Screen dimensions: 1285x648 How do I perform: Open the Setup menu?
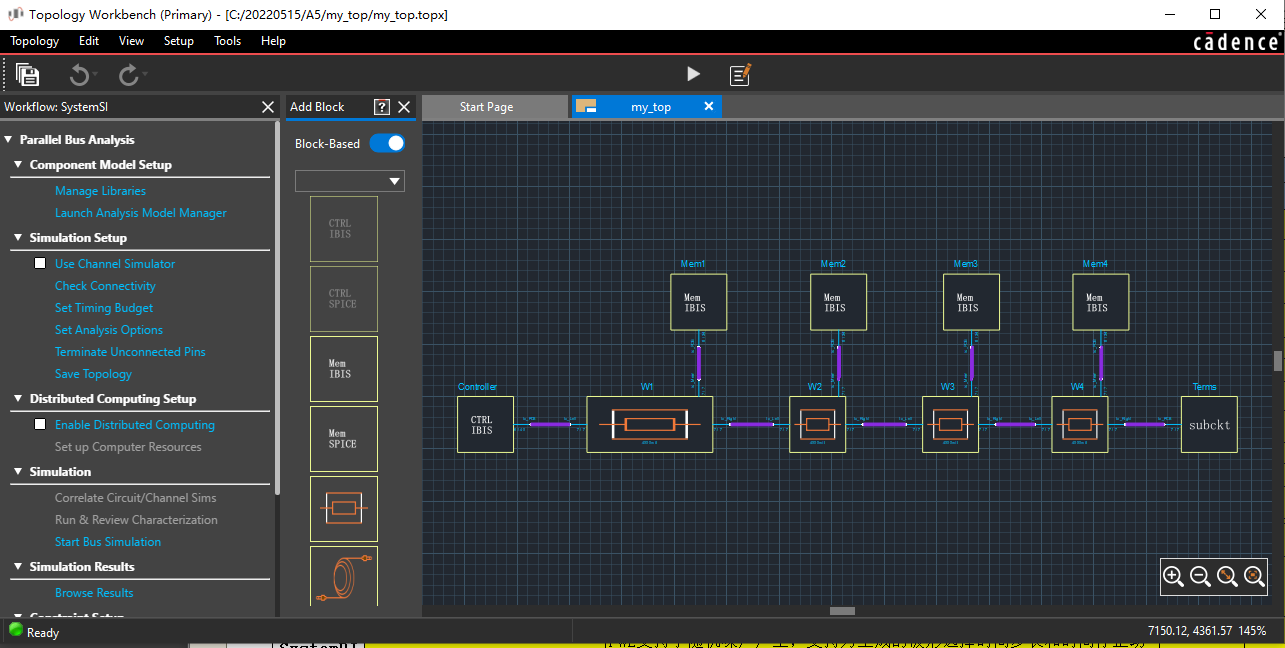click(x=179, y=41)
